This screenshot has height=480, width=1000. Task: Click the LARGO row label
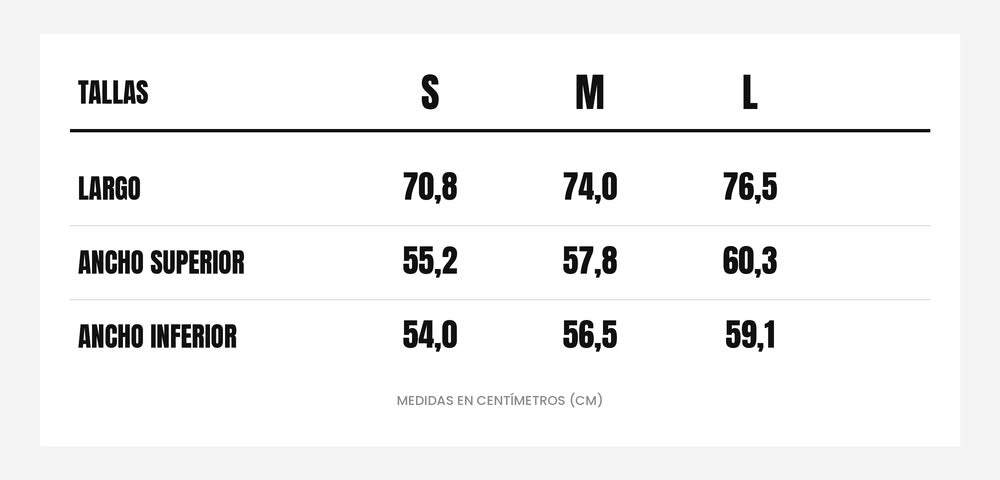(109, 189)
